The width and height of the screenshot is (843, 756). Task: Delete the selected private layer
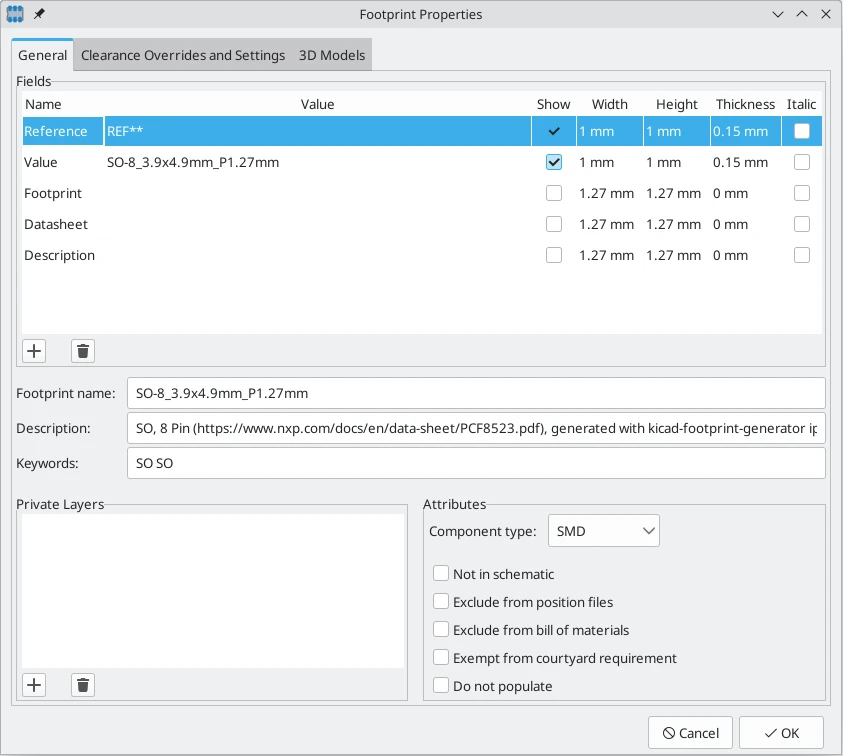pyautogui.click(x=84, y=685)
